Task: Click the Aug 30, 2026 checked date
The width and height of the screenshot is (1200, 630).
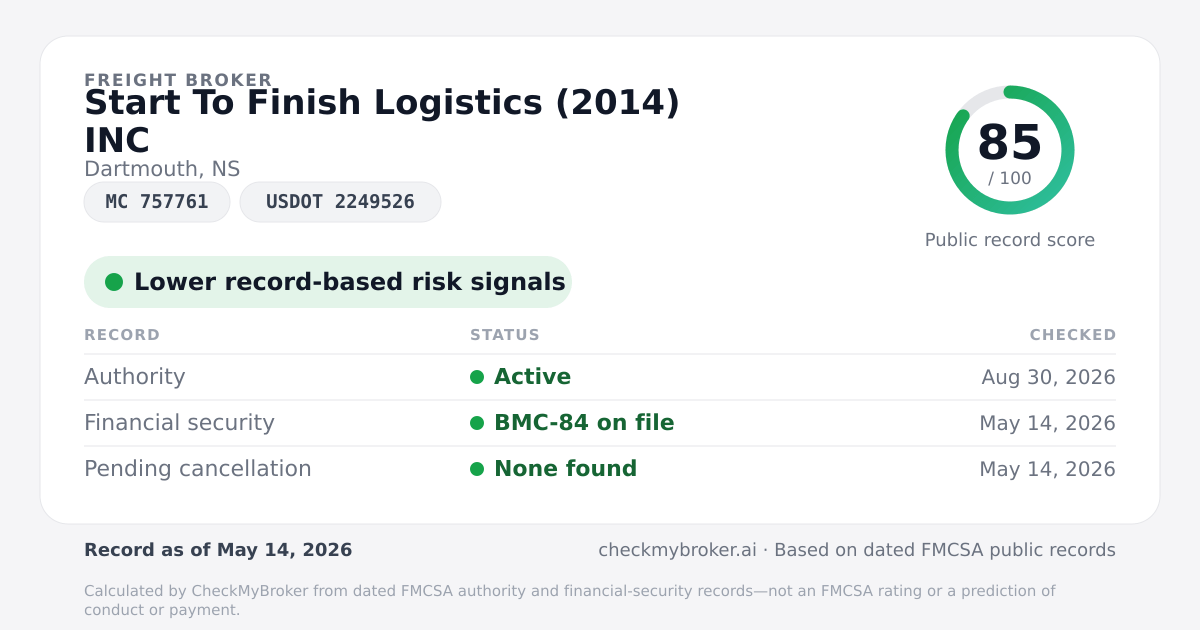Action: click(1049, 377)
